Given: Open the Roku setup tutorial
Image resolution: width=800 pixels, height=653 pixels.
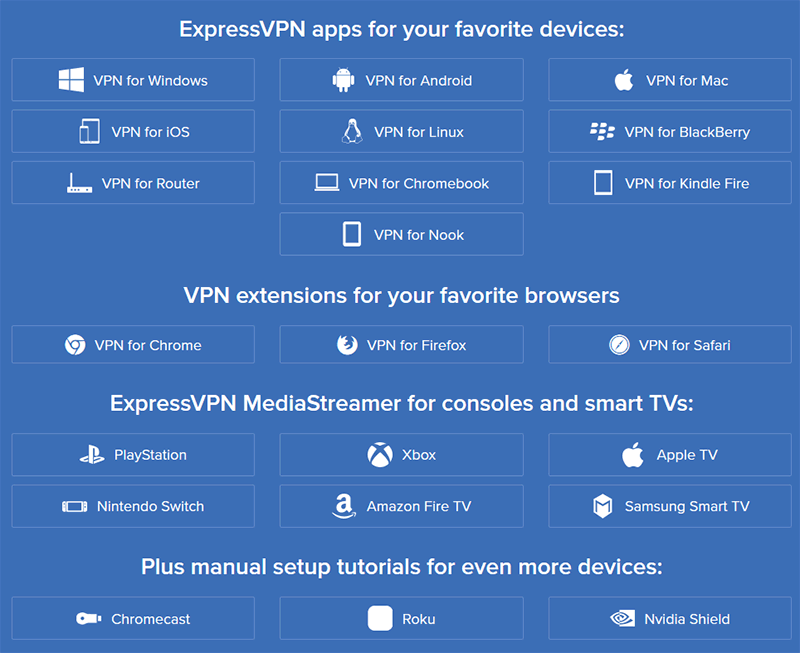Looking at the screenshot, I should click(402, 618).
